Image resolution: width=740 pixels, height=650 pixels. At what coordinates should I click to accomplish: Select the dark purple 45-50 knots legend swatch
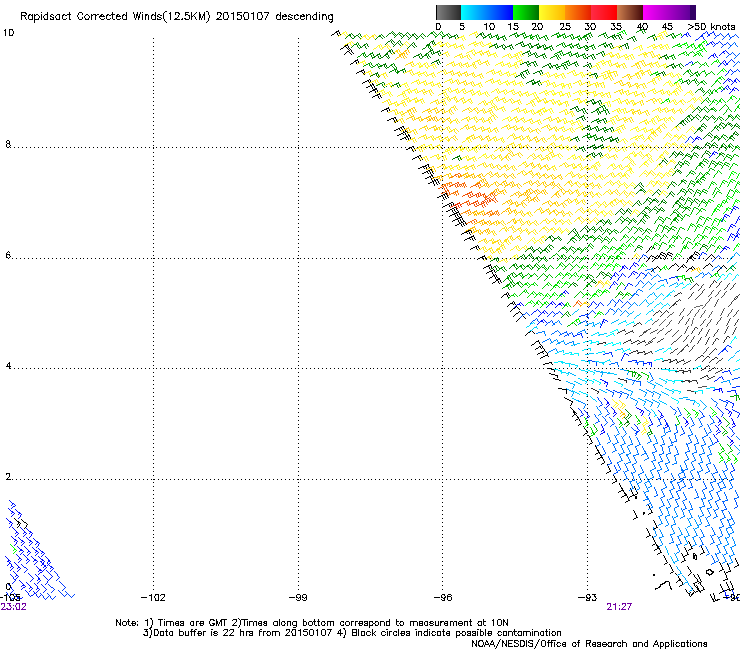click(x=682, y=12)
